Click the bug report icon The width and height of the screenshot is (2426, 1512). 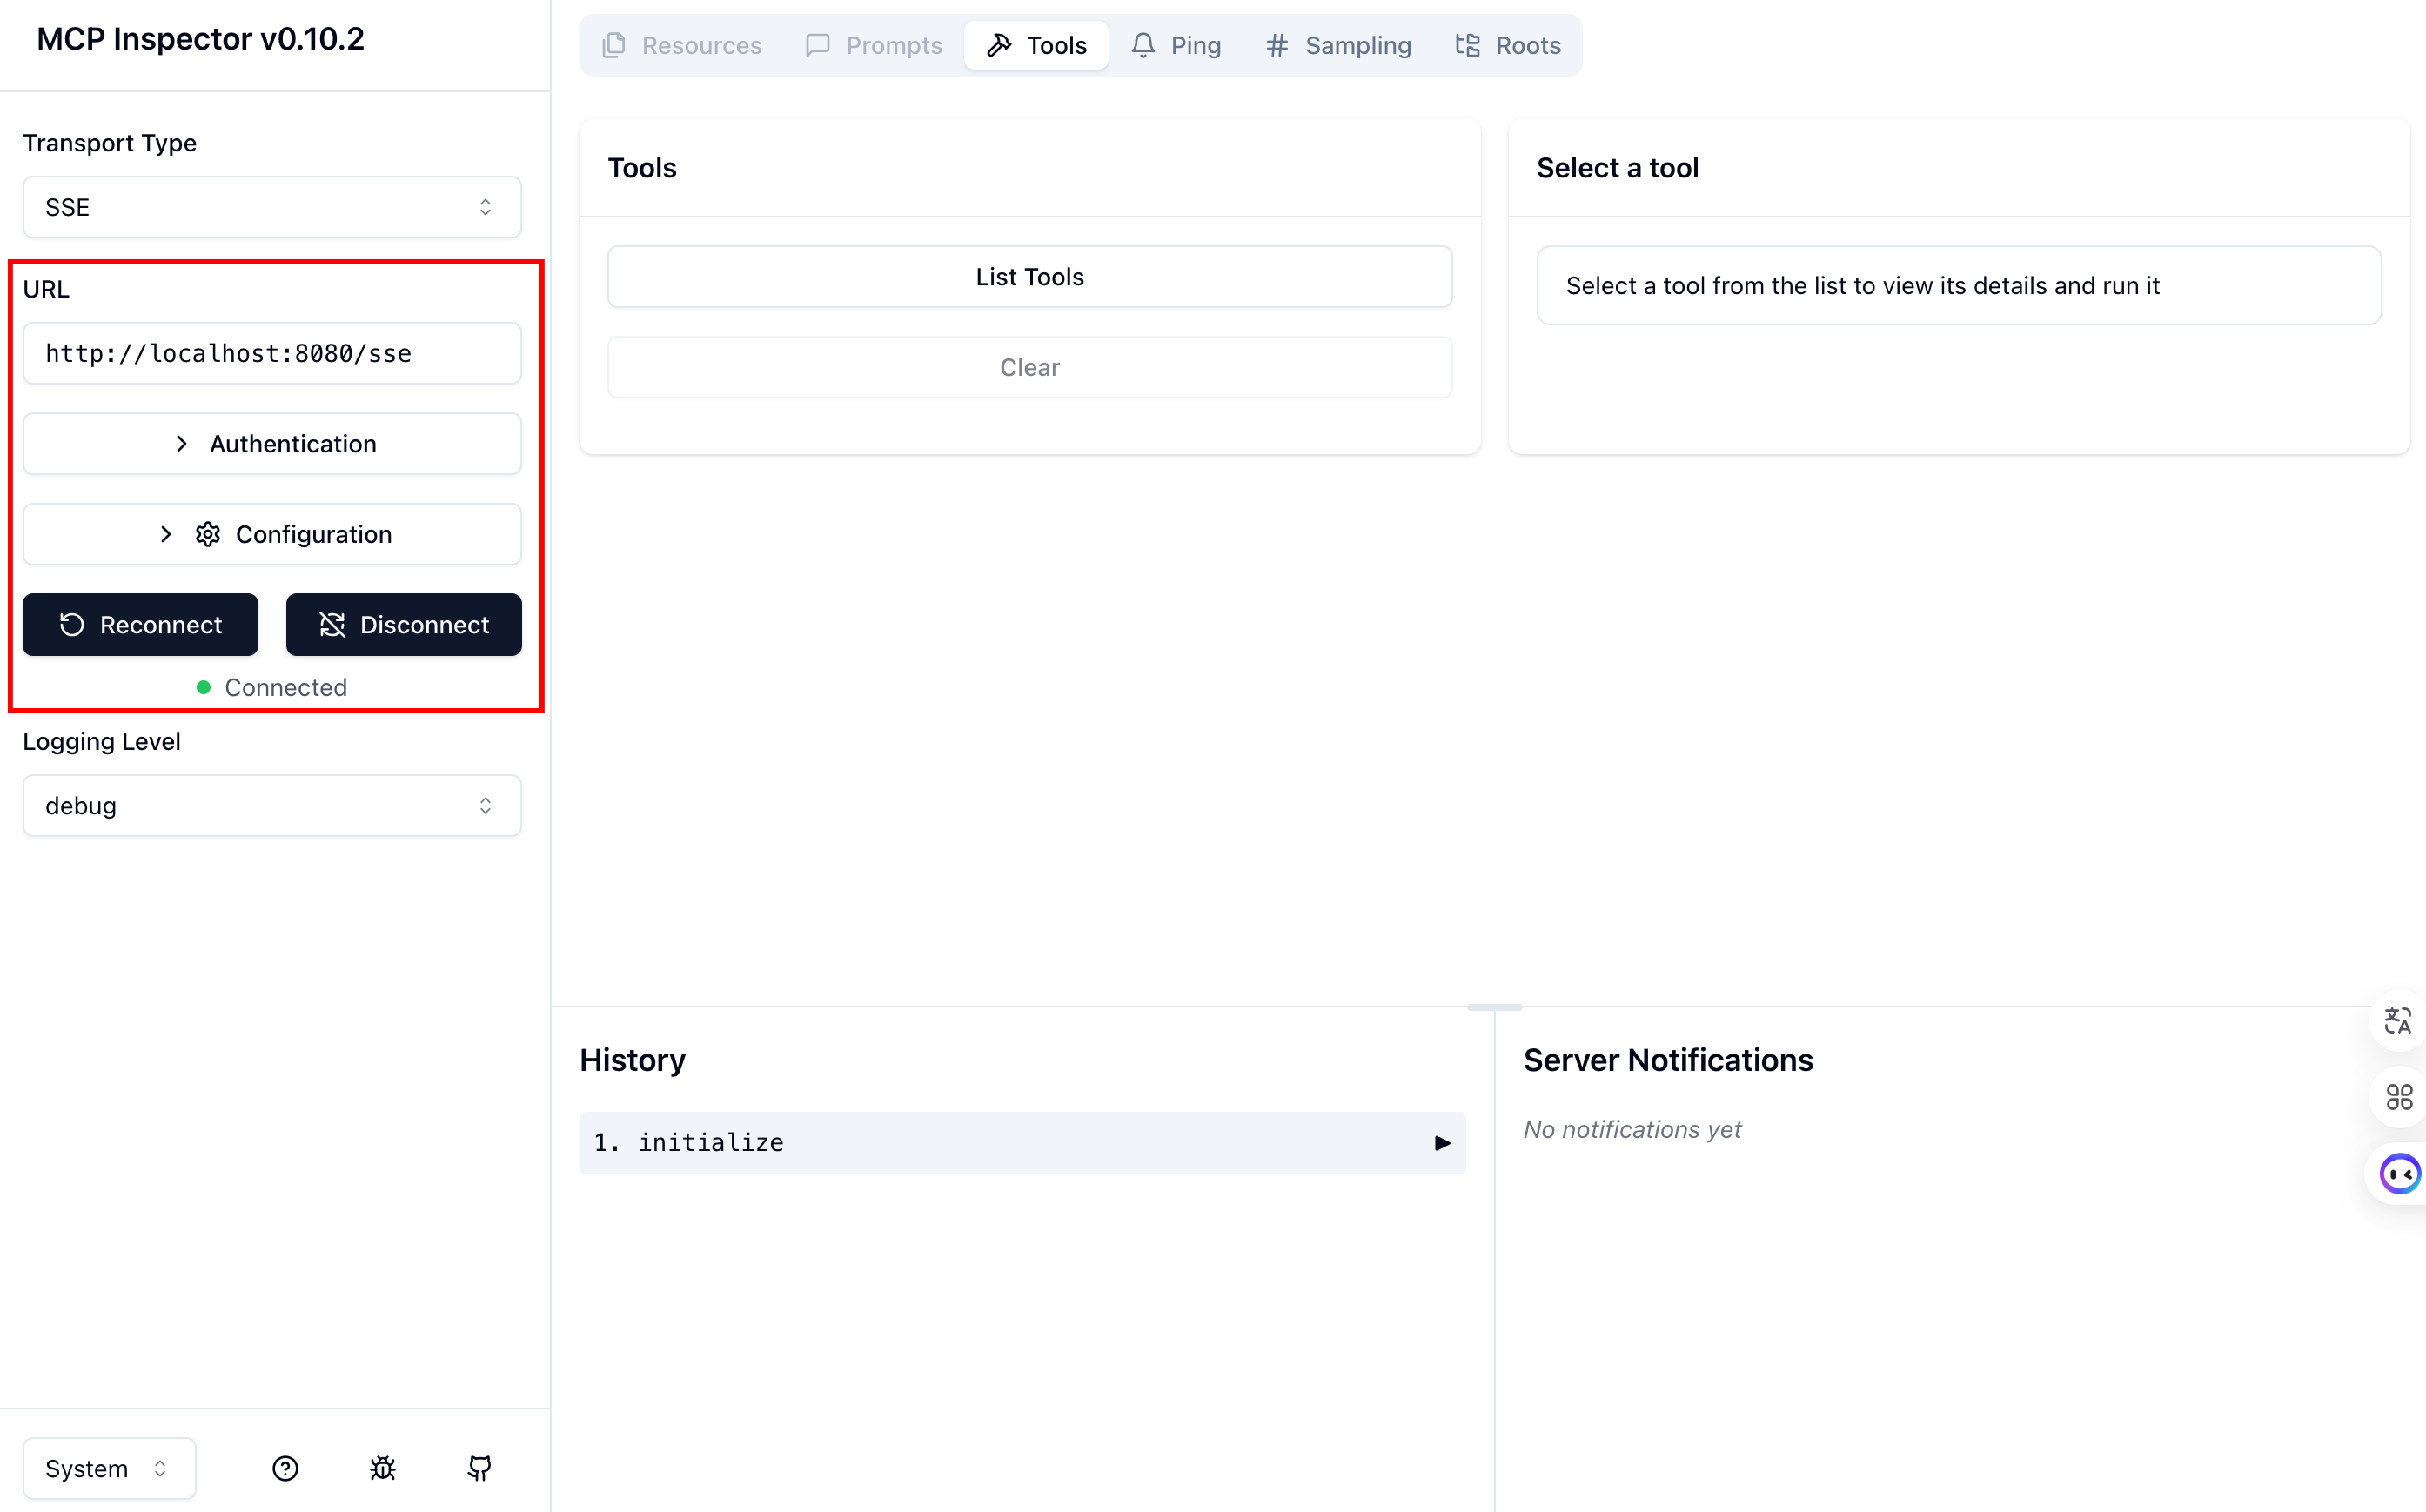pos(383,1468)
